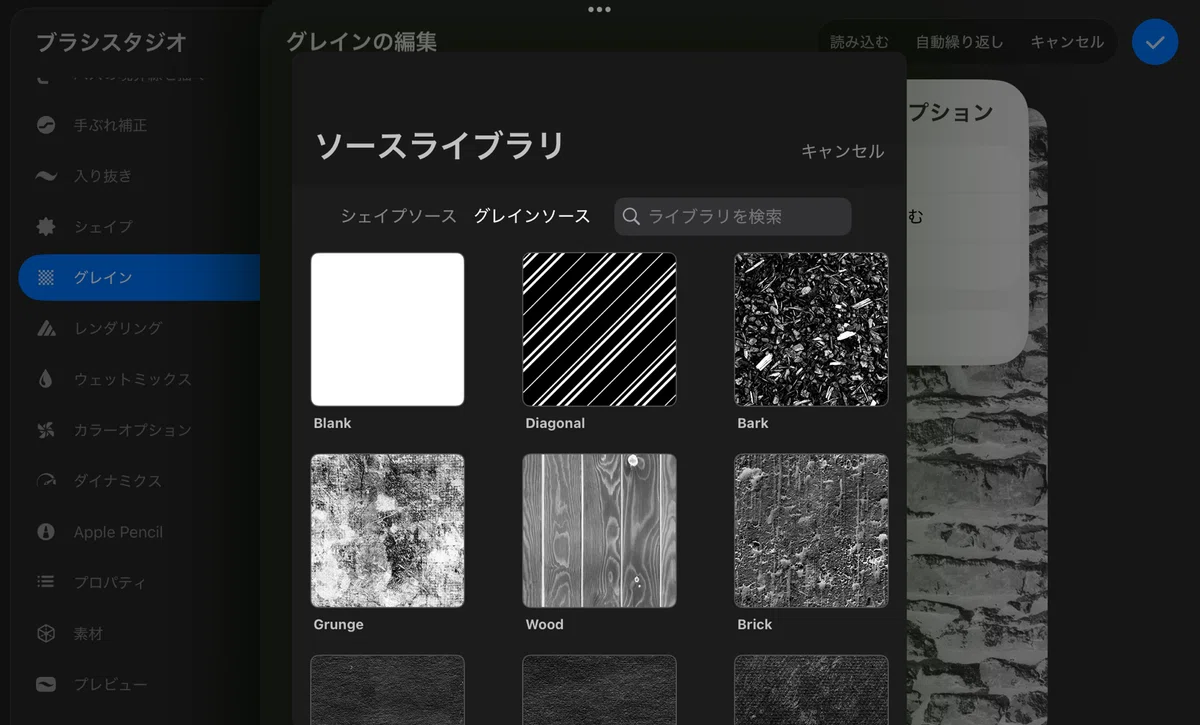Open the Preview (プレビュー) icon

click(x=46, y=684)
